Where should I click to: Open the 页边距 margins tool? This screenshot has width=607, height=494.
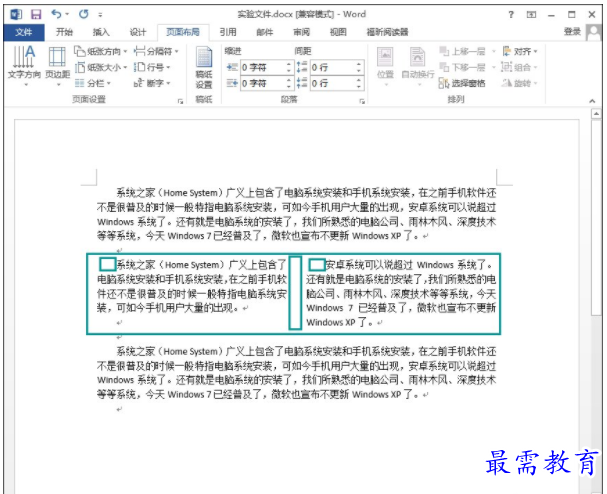tap(57, 66)
